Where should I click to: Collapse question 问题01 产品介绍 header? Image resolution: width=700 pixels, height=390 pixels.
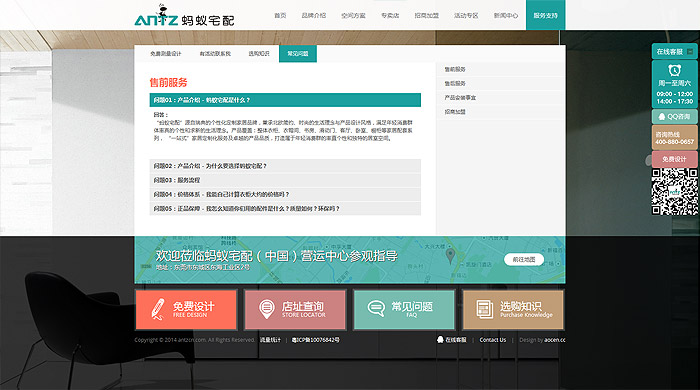click(x=285, y=100)
